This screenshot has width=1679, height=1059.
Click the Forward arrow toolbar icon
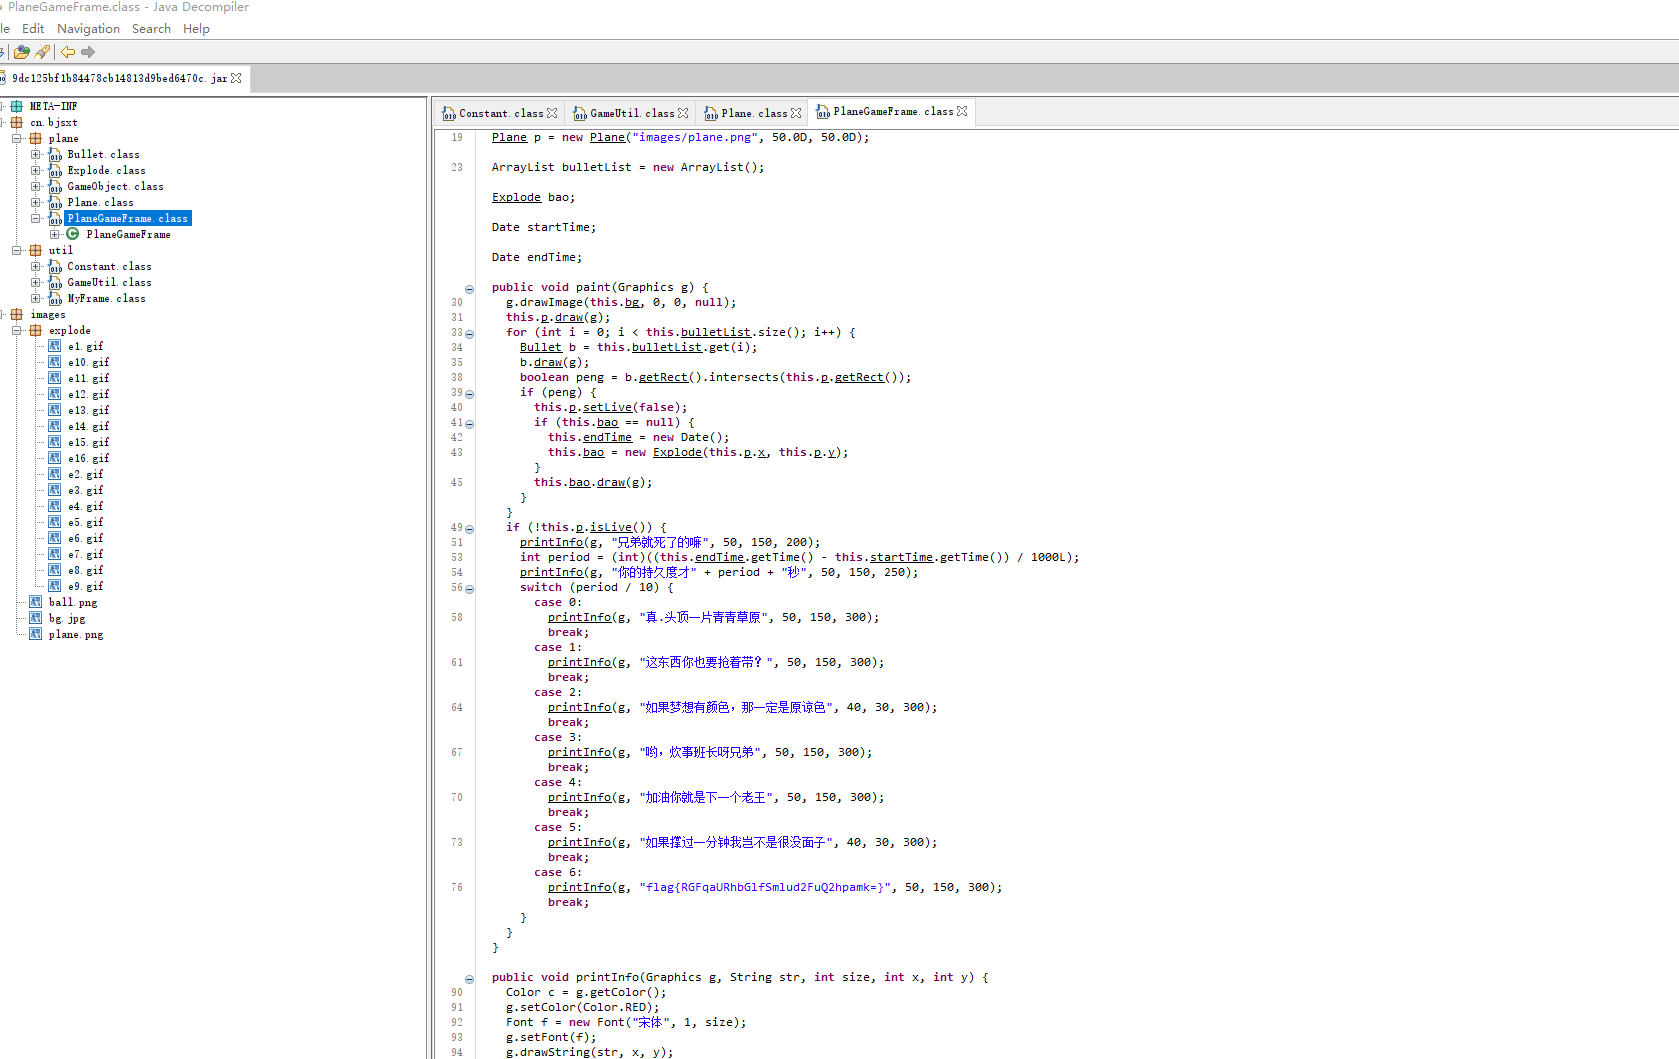(x=88, y=52)
